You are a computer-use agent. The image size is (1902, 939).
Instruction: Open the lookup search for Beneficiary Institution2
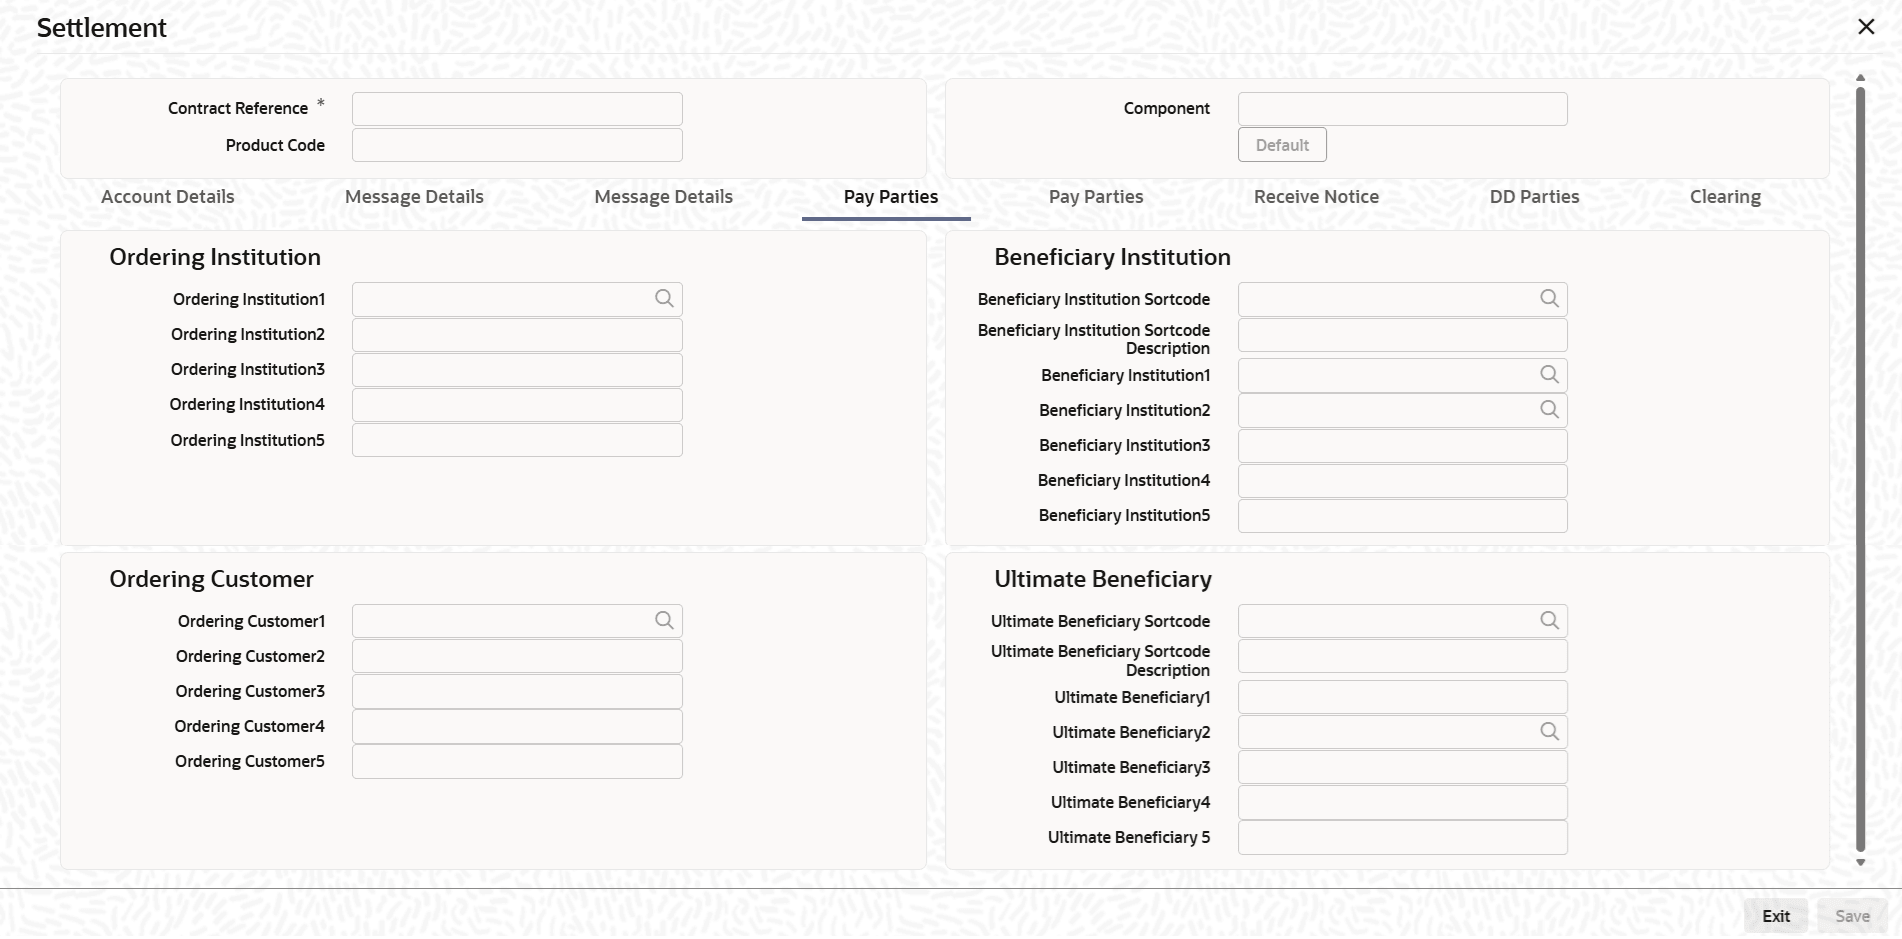pos(1549,409)
